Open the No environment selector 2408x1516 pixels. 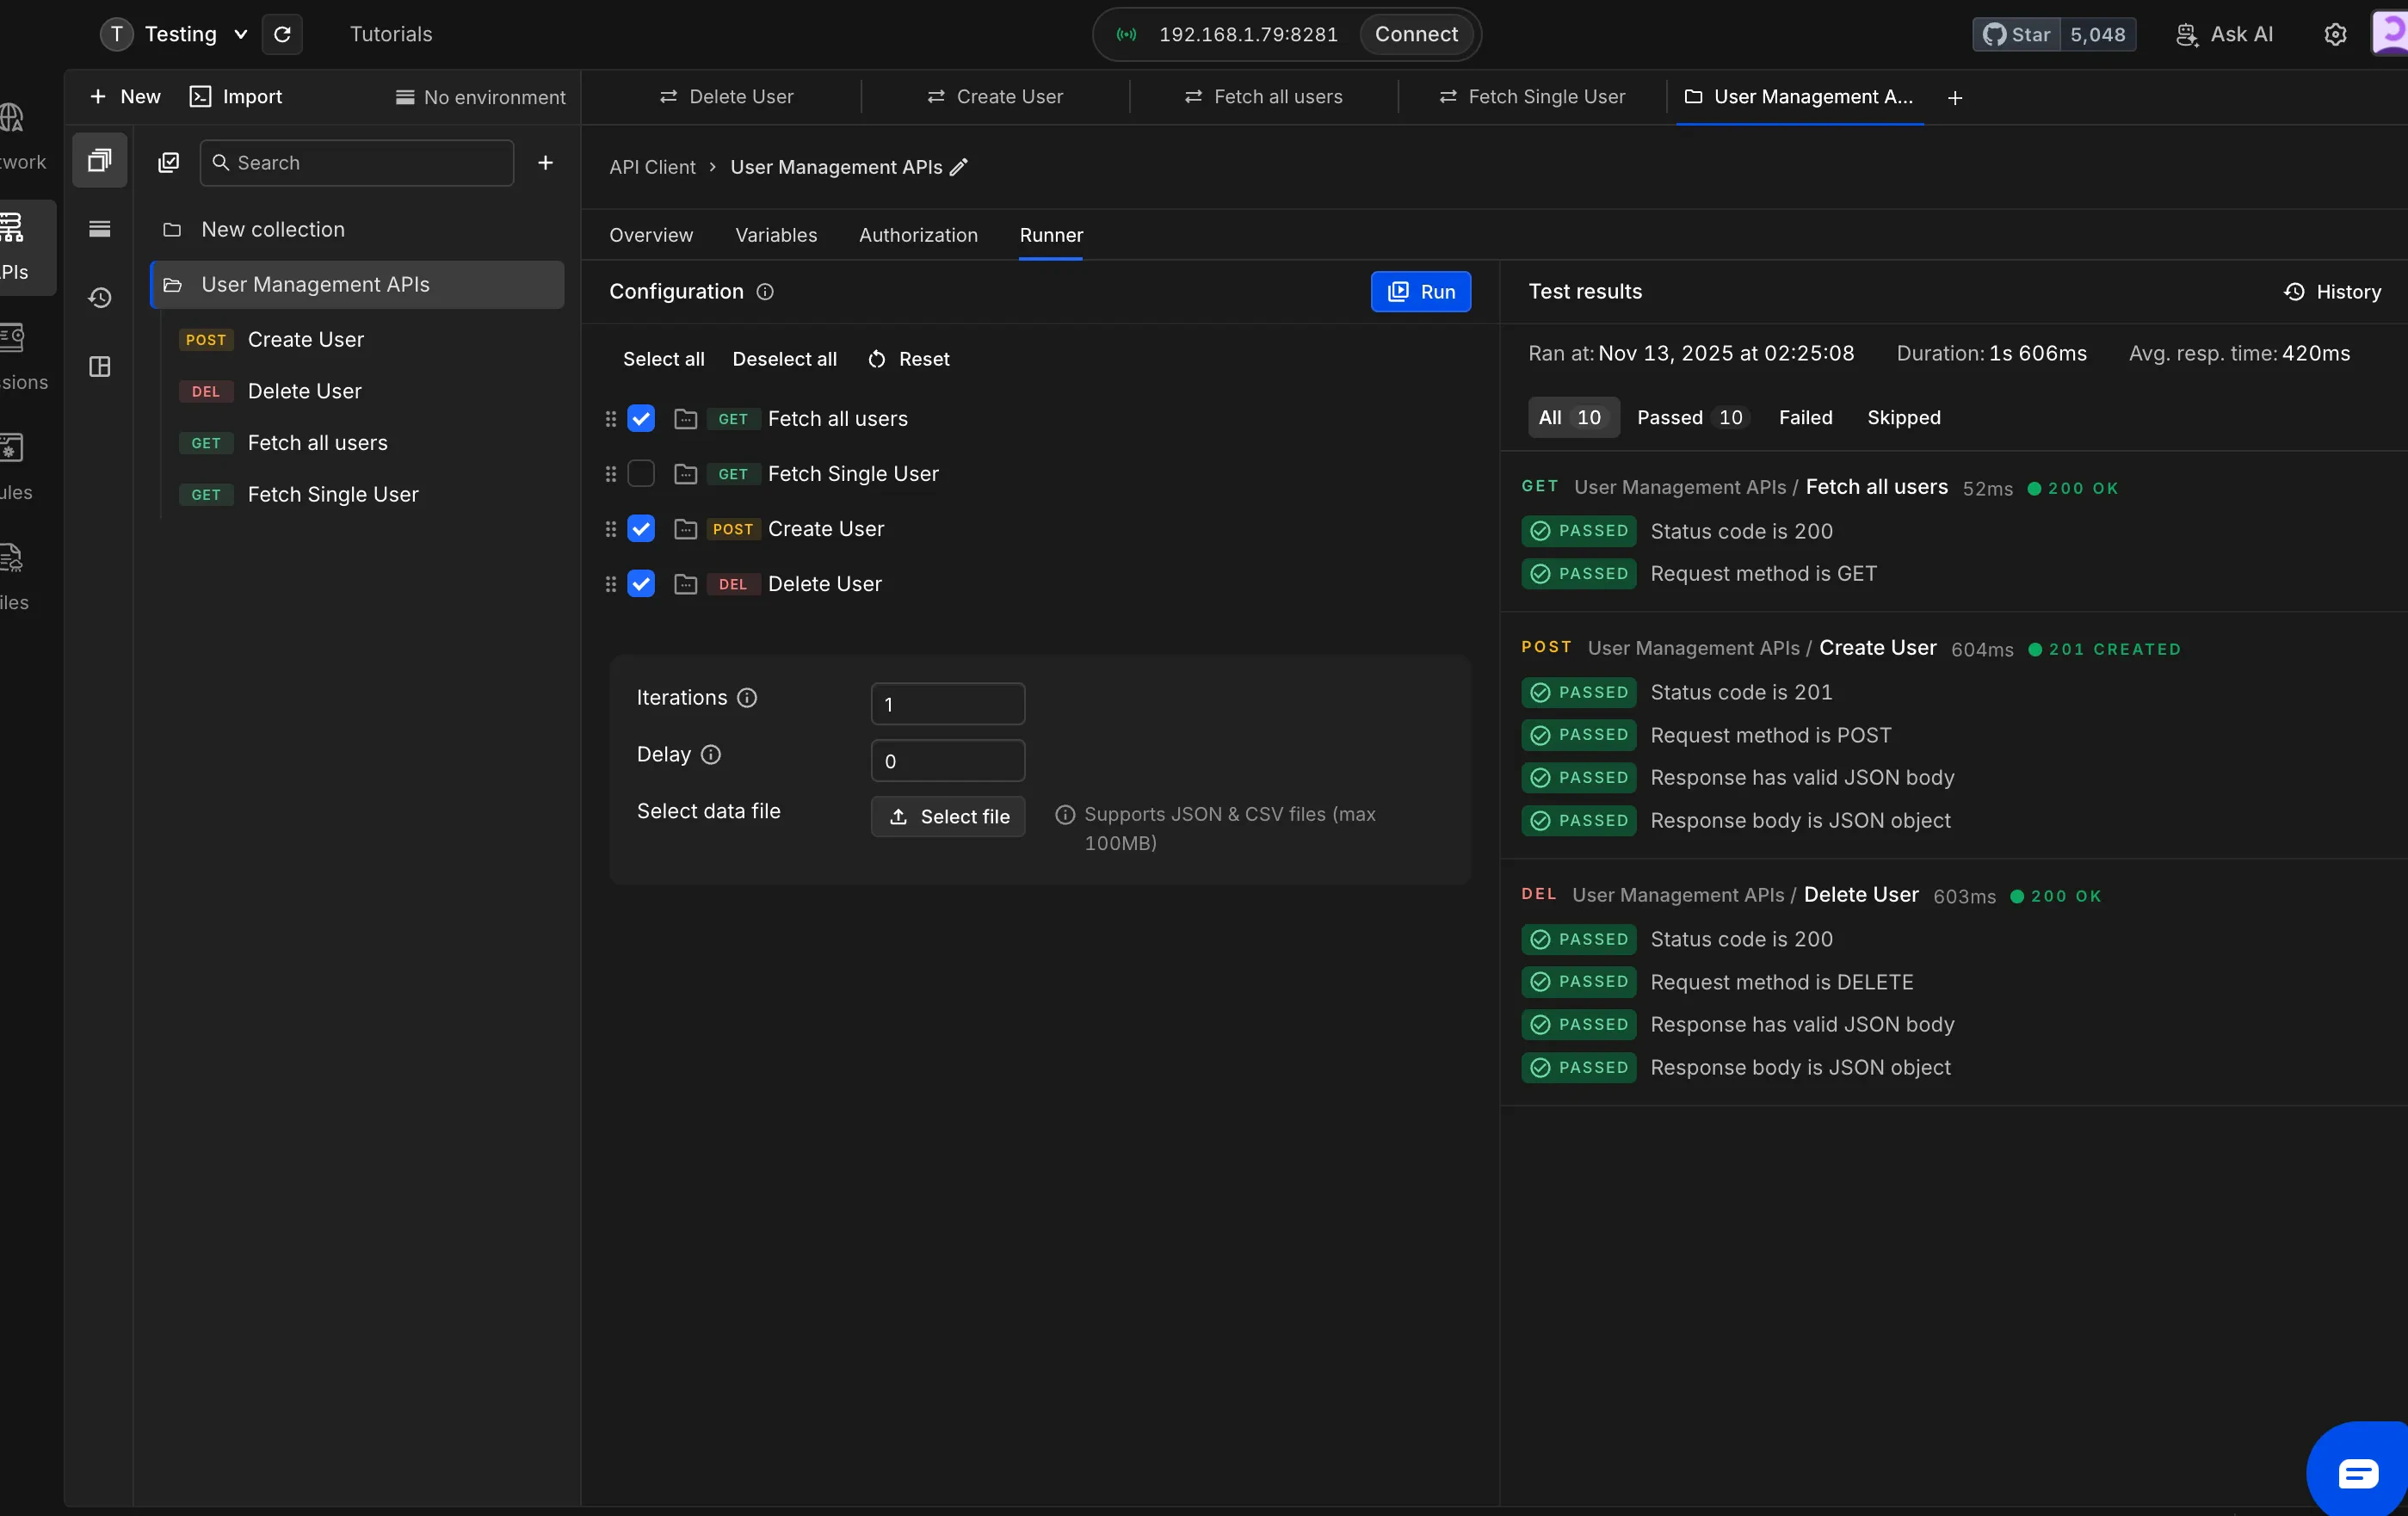[x=481, y=97]
